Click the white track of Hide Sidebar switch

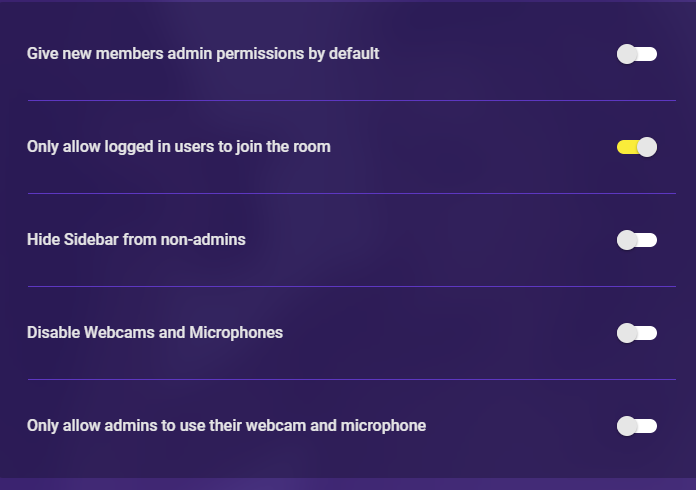click(648, 240)
